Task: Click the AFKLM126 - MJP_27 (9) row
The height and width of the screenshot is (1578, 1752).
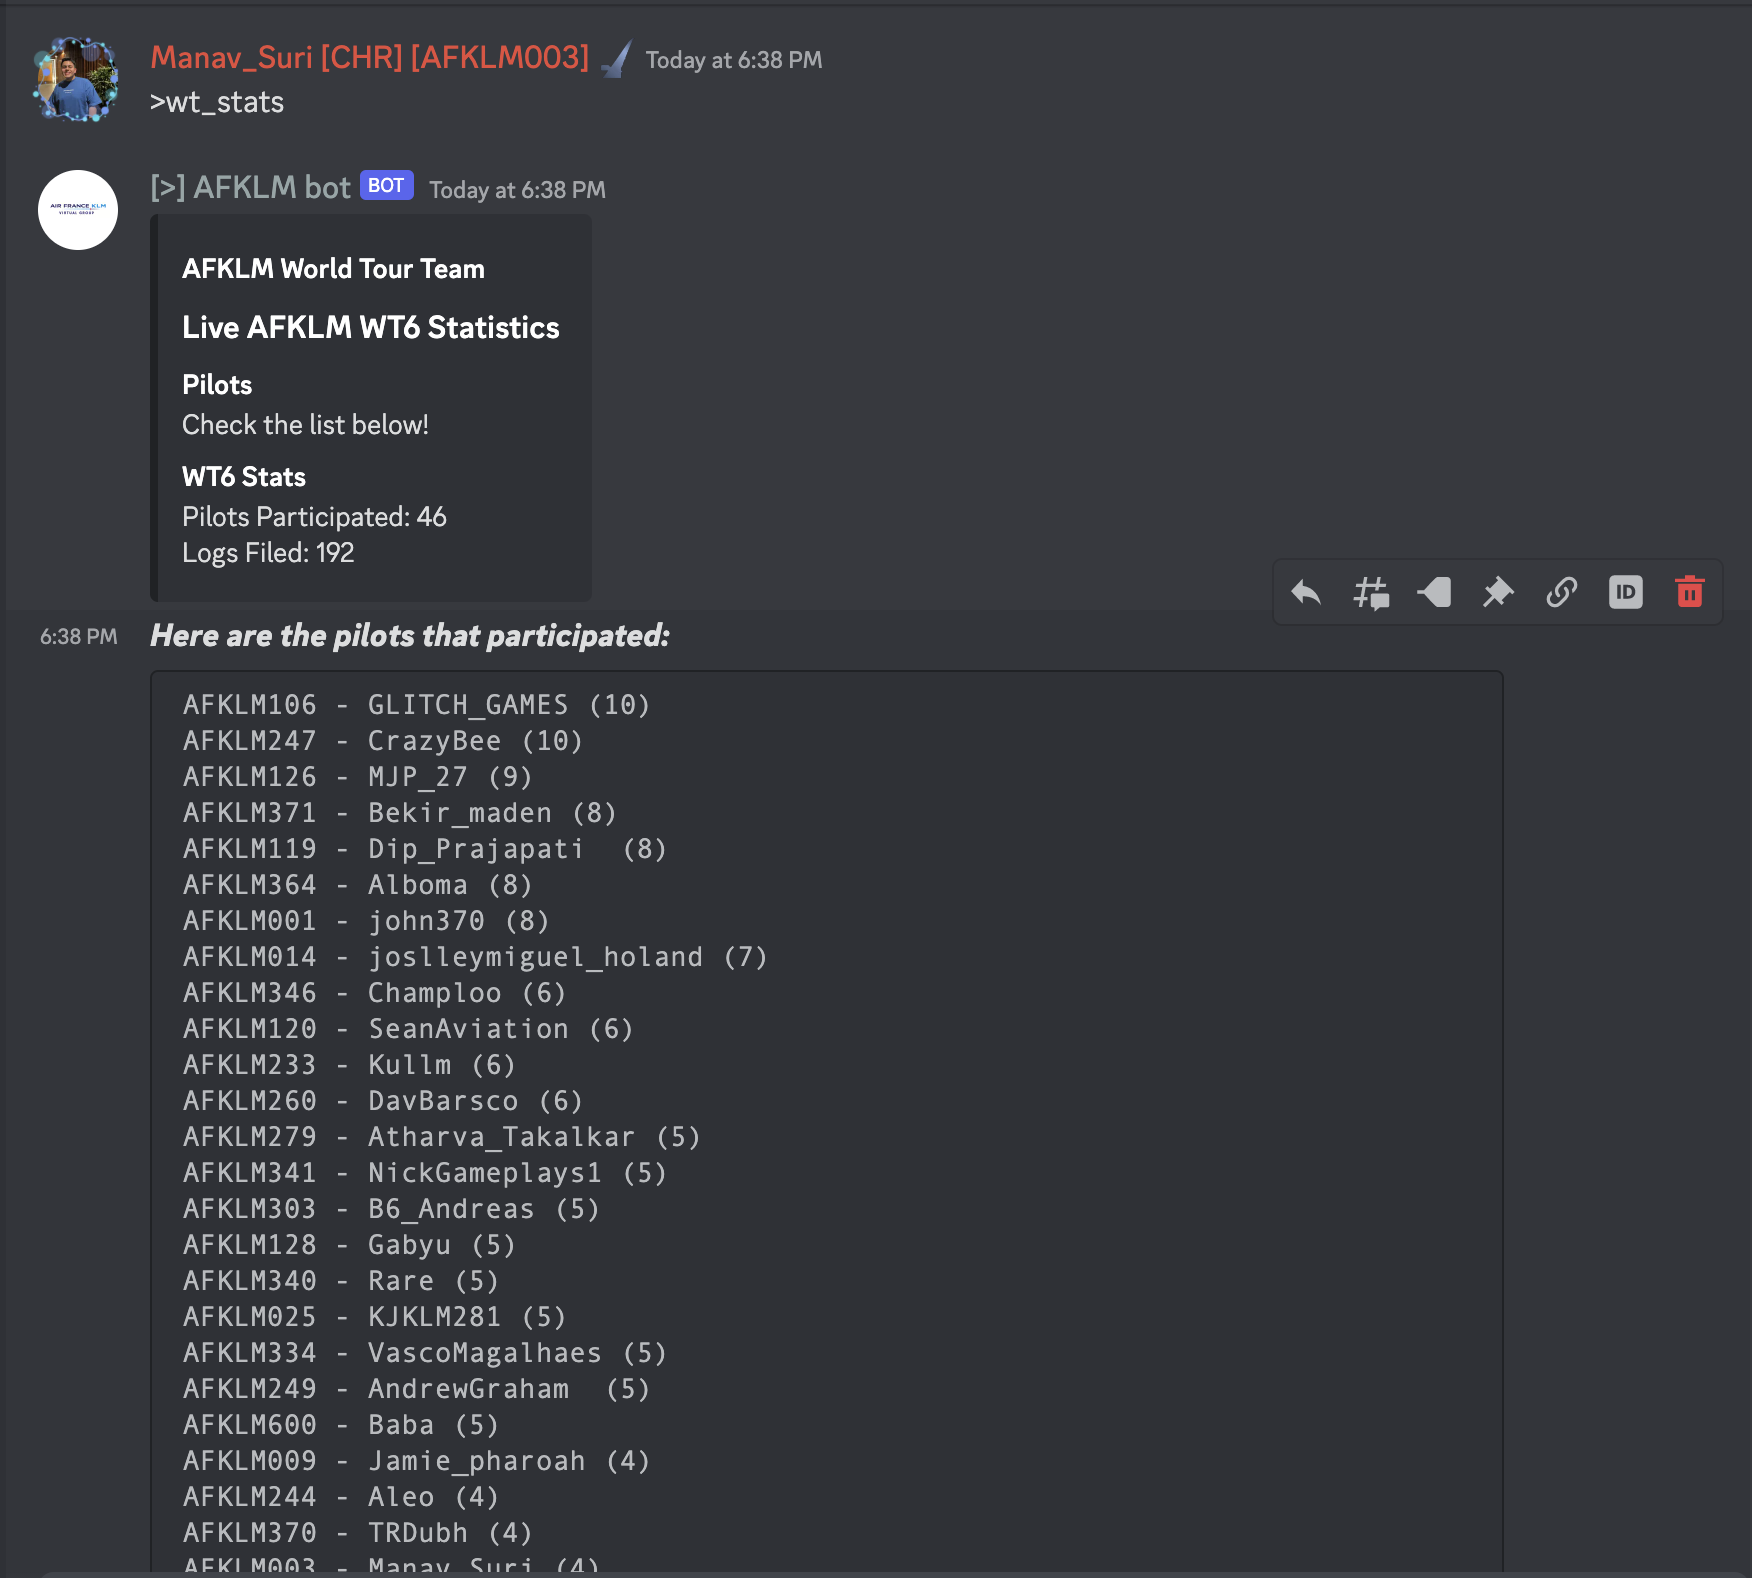Action: point(358,777)
